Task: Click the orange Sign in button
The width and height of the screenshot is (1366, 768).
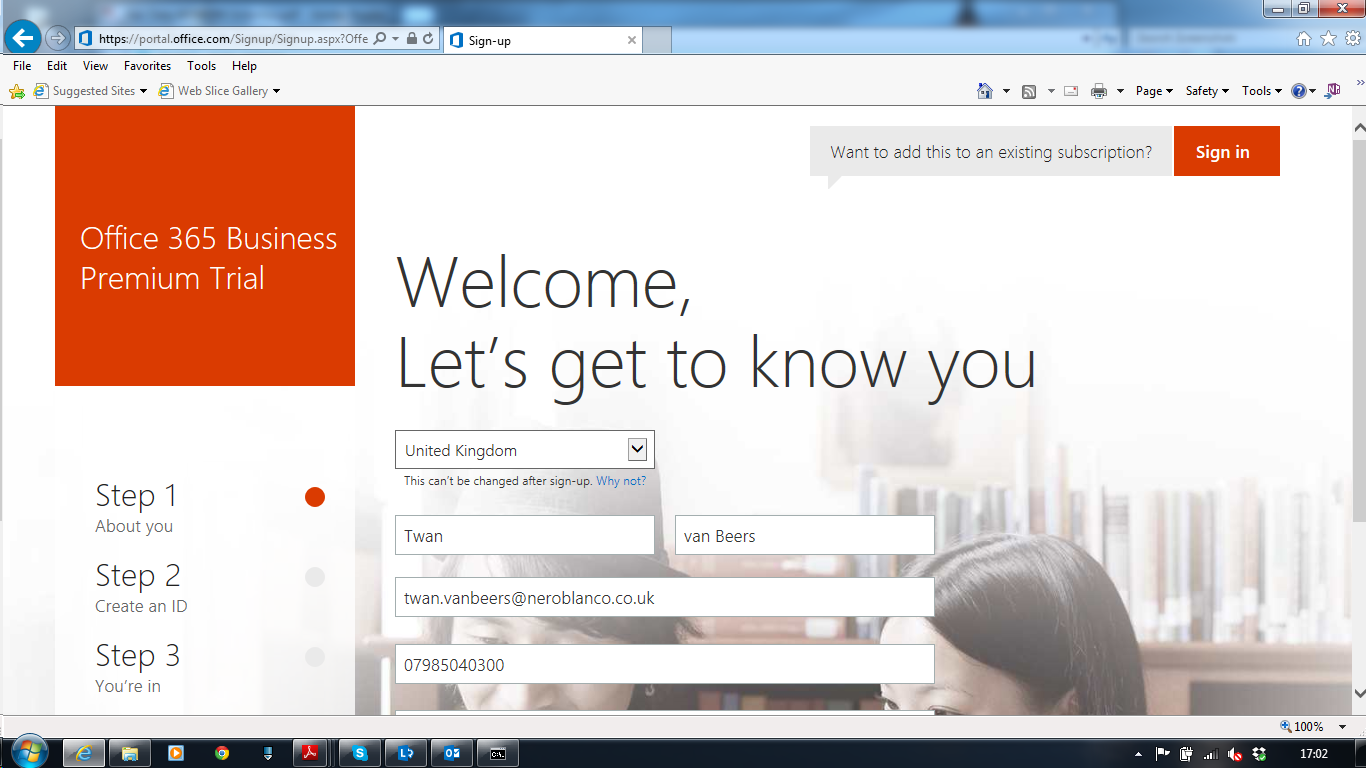Action: coord(1226,151)
